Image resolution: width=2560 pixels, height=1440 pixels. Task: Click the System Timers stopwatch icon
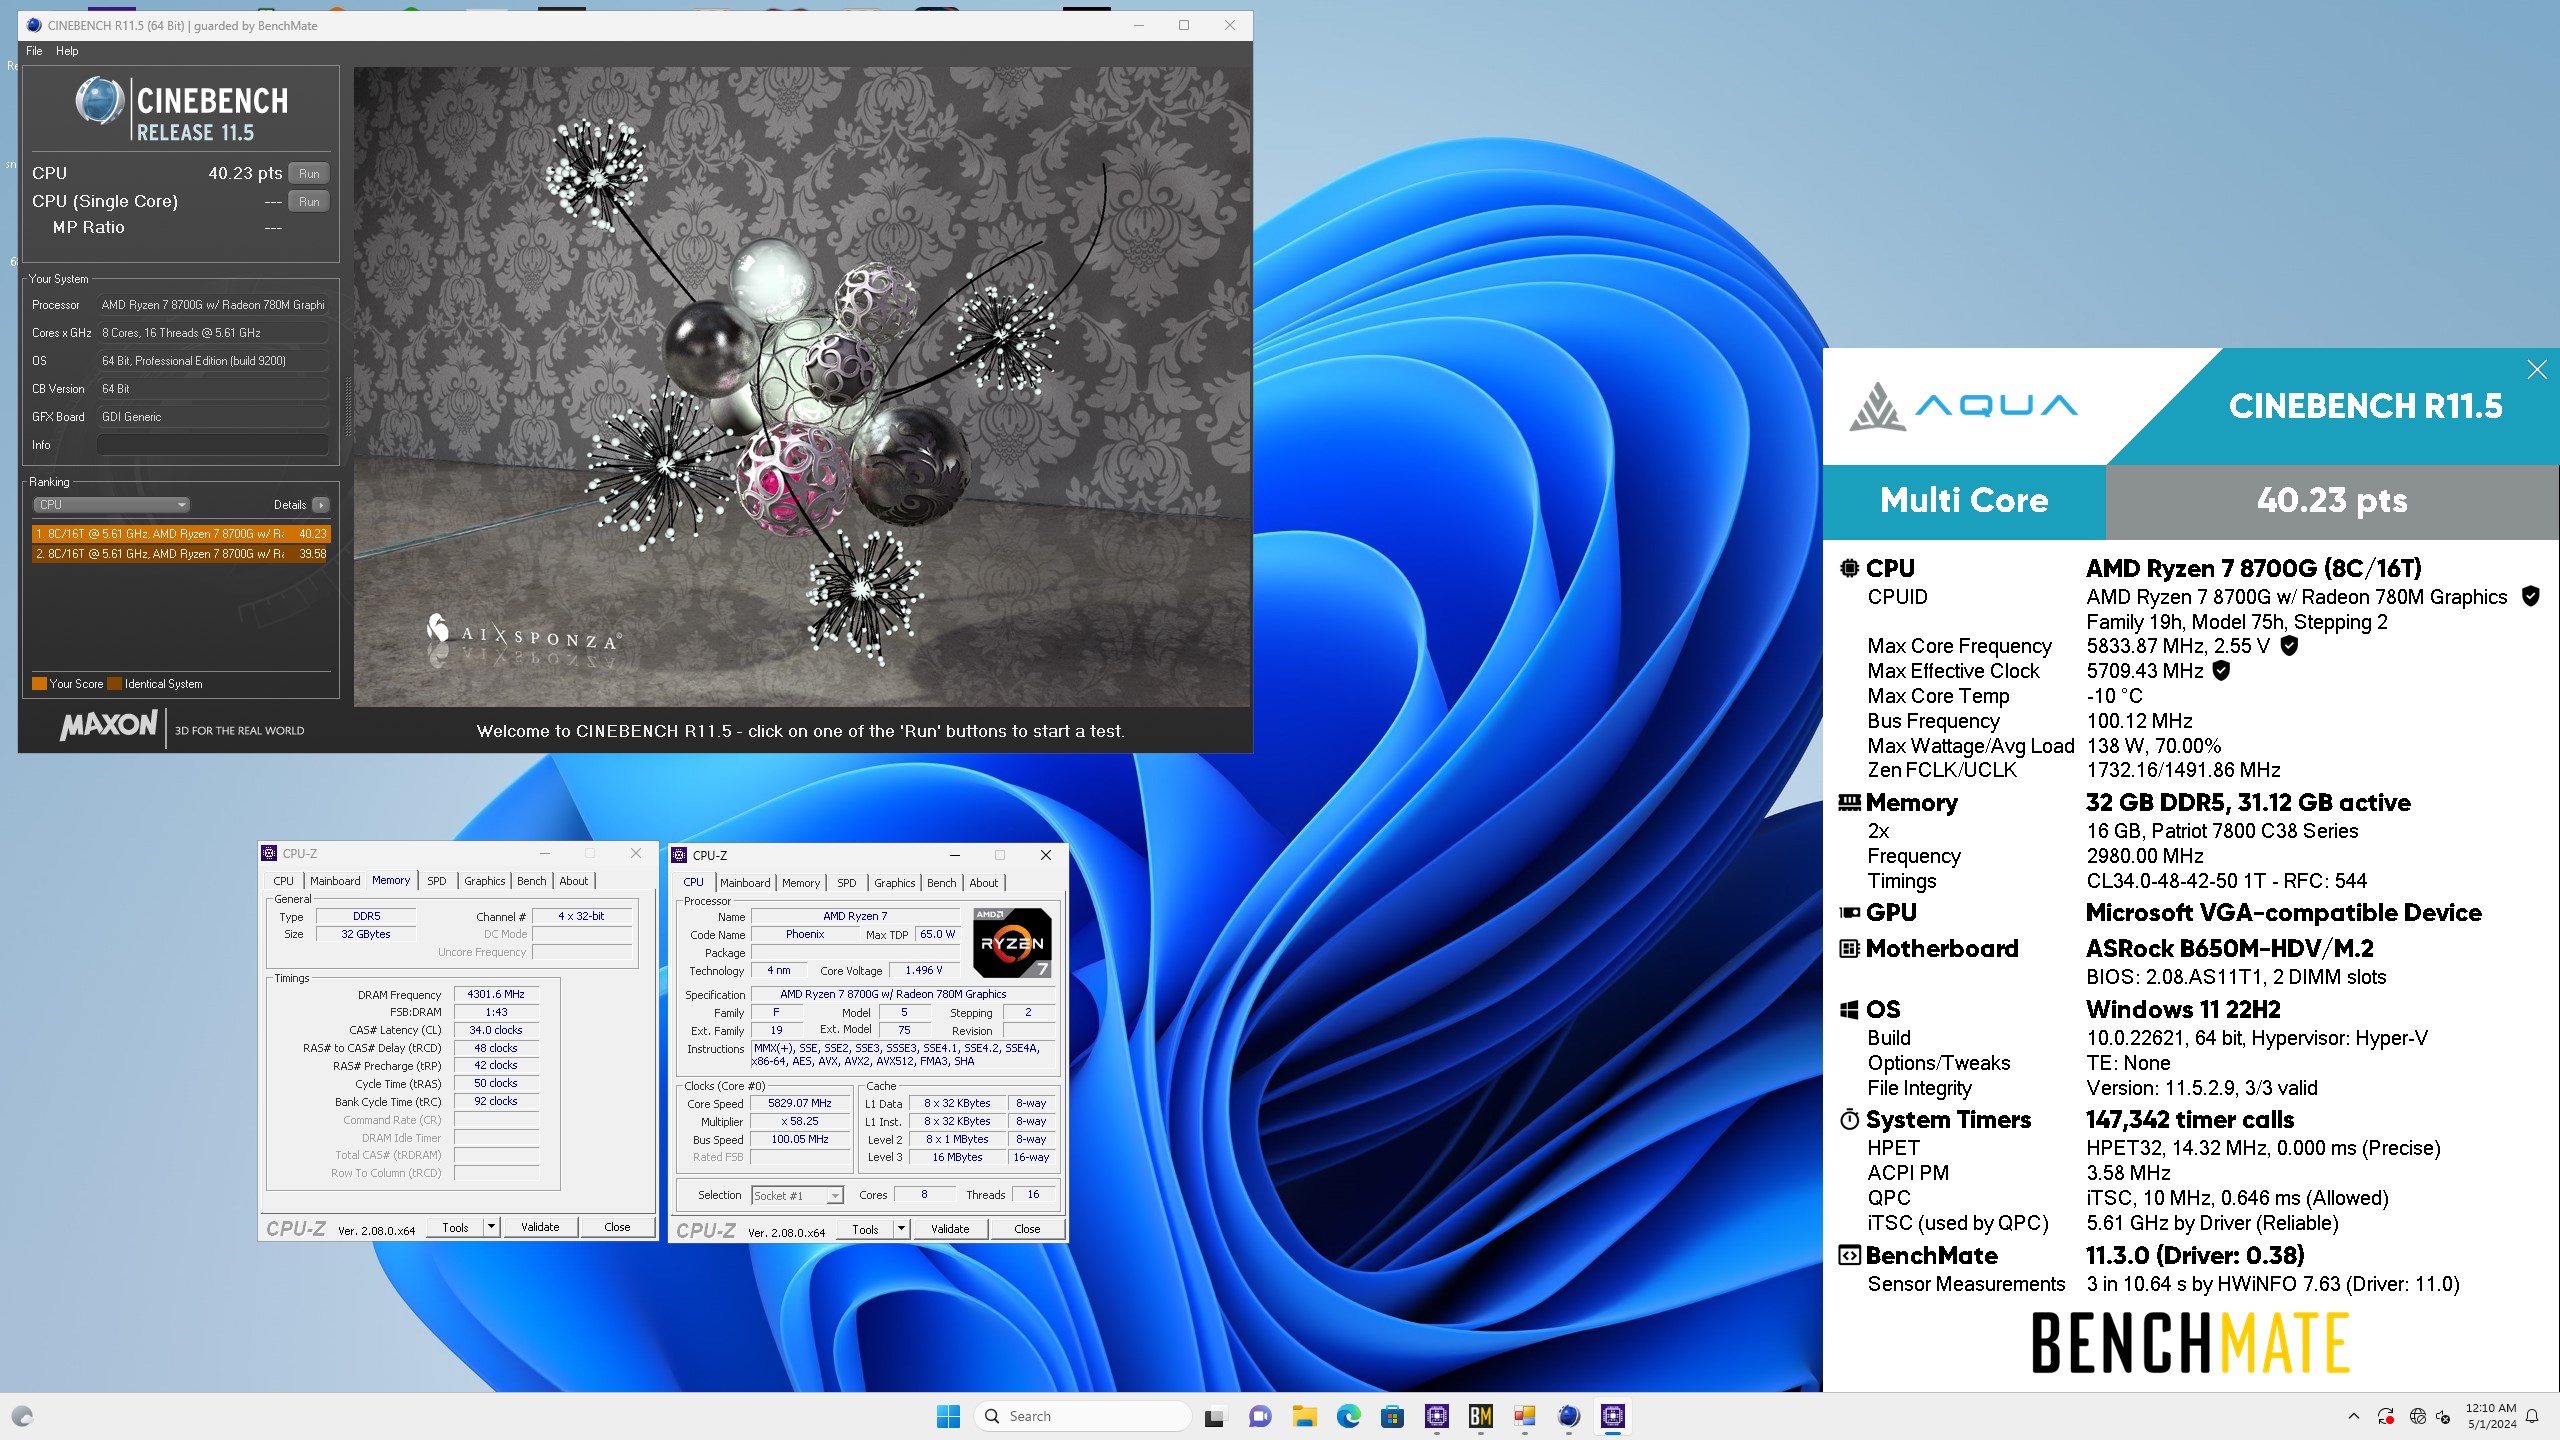(x=1849, y=1119)
